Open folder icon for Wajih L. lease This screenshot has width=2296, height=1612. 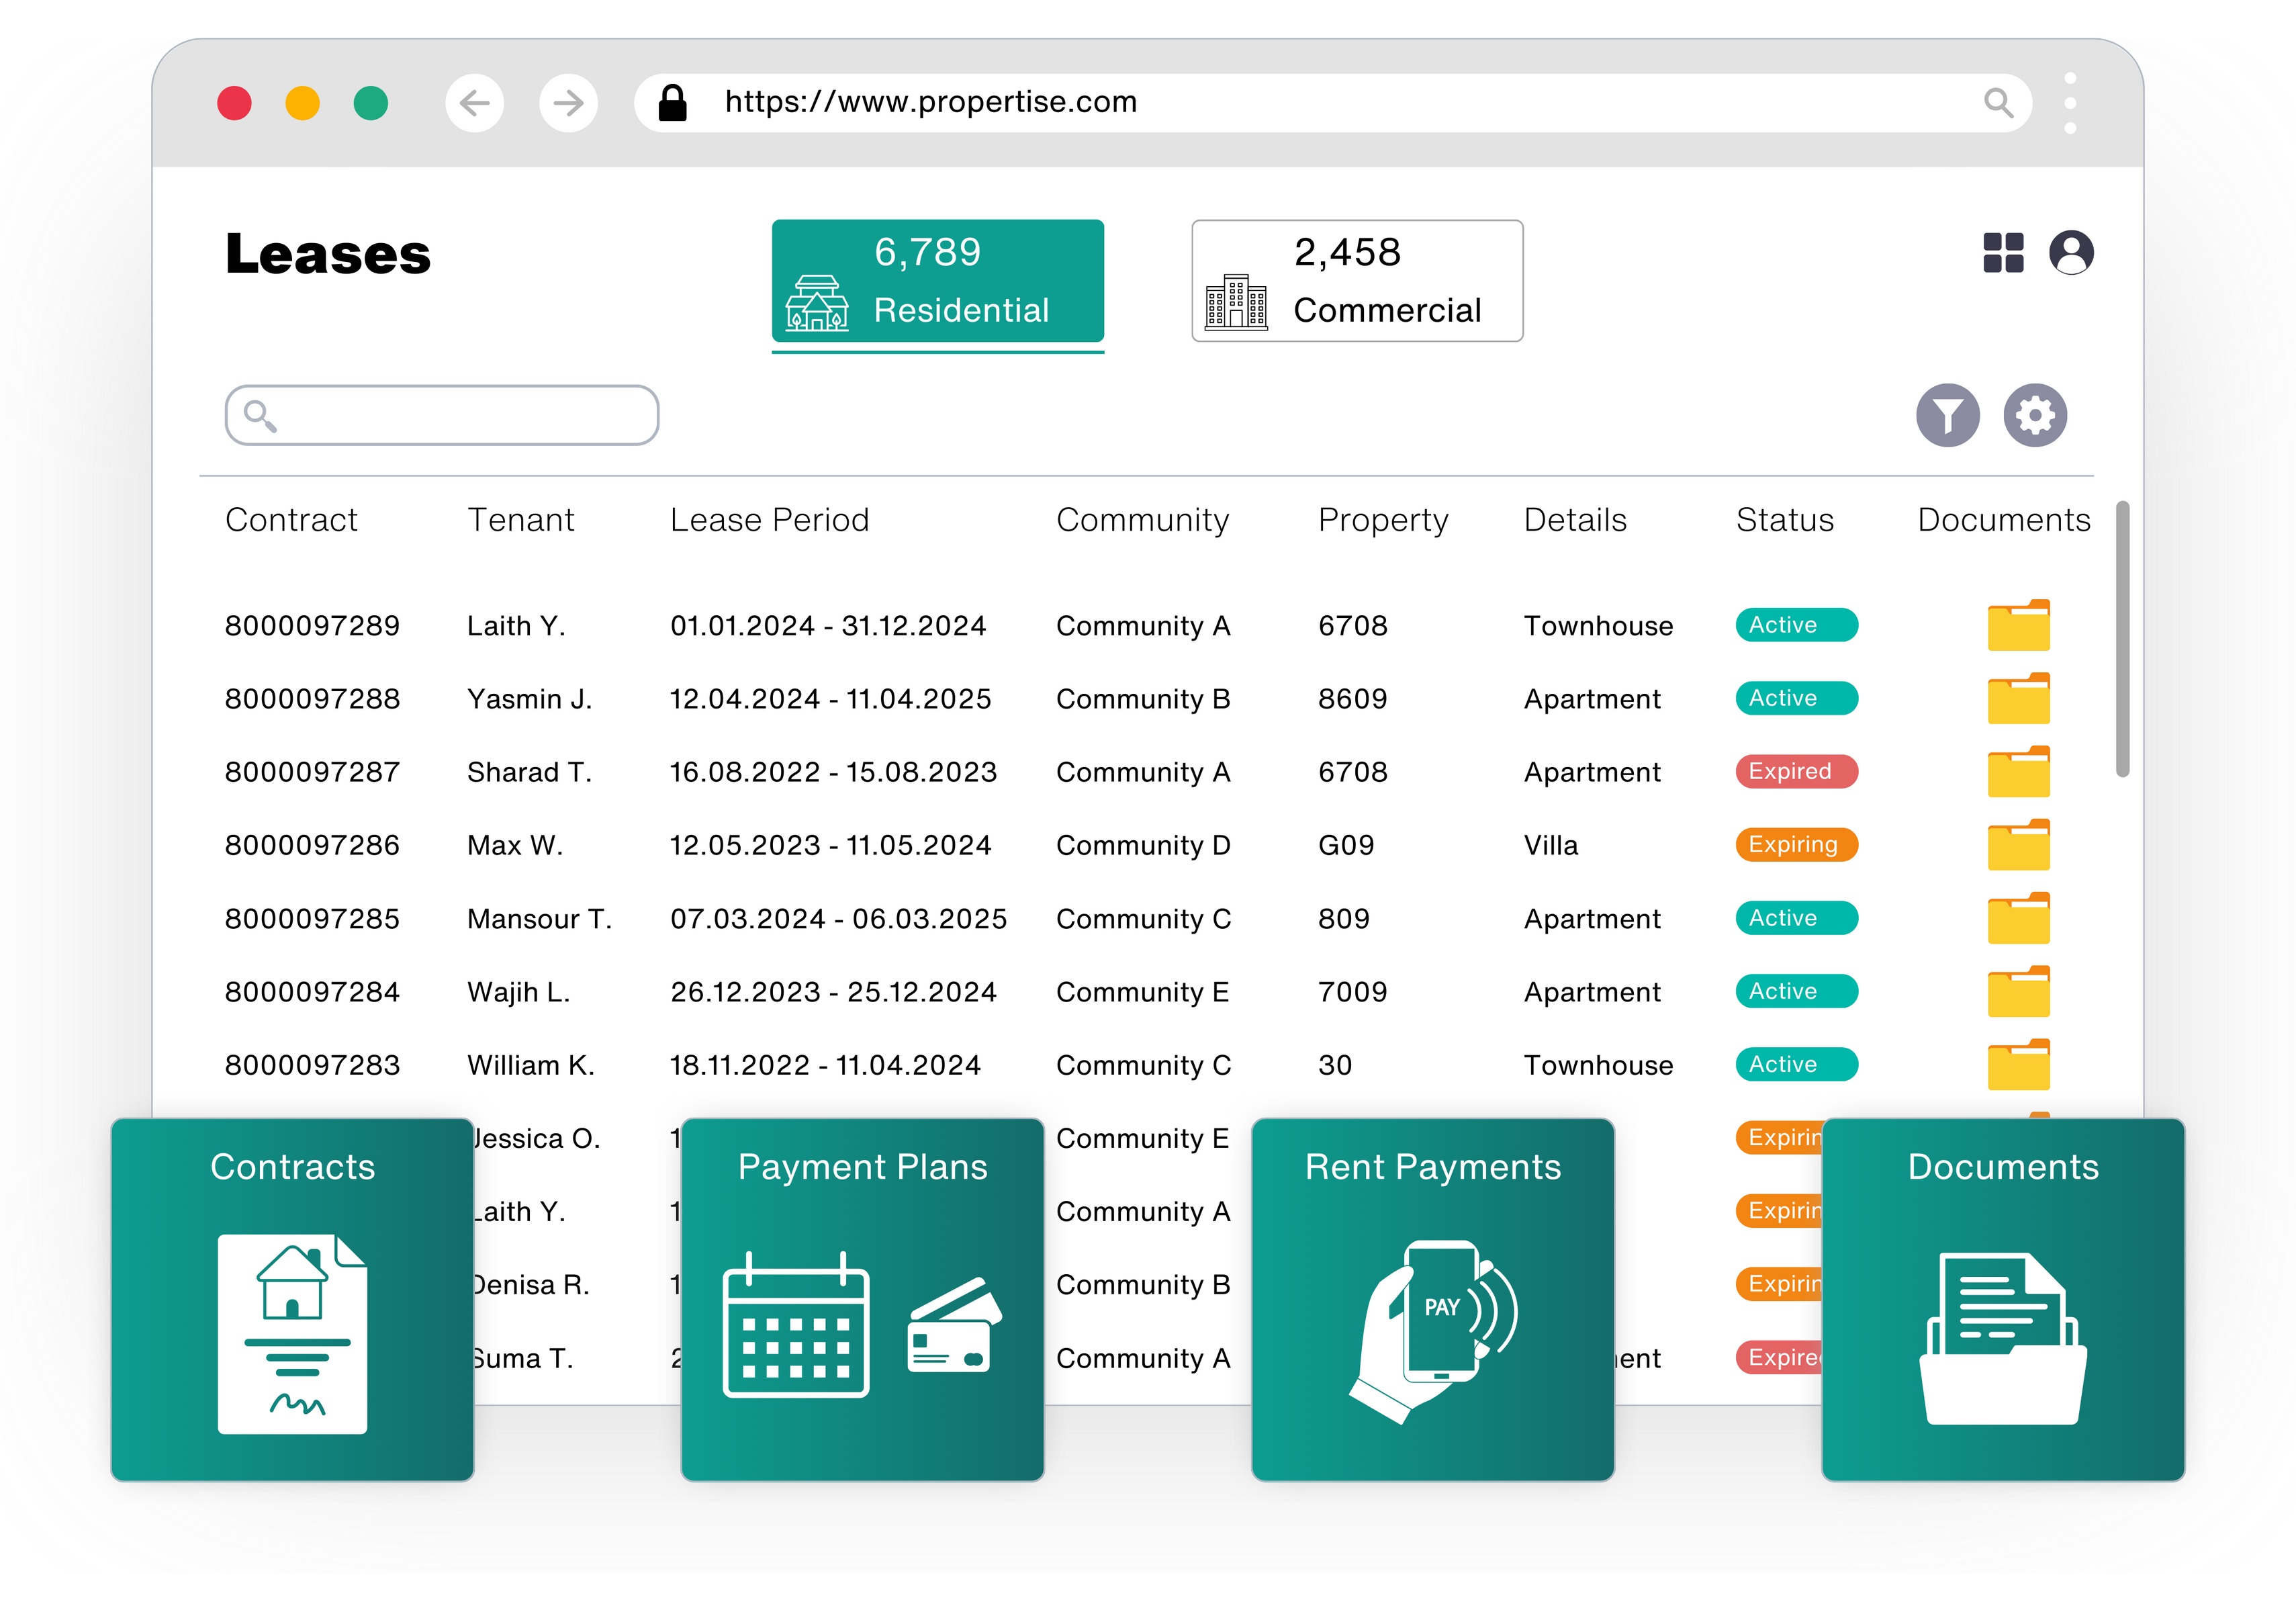click(2018, 992)
